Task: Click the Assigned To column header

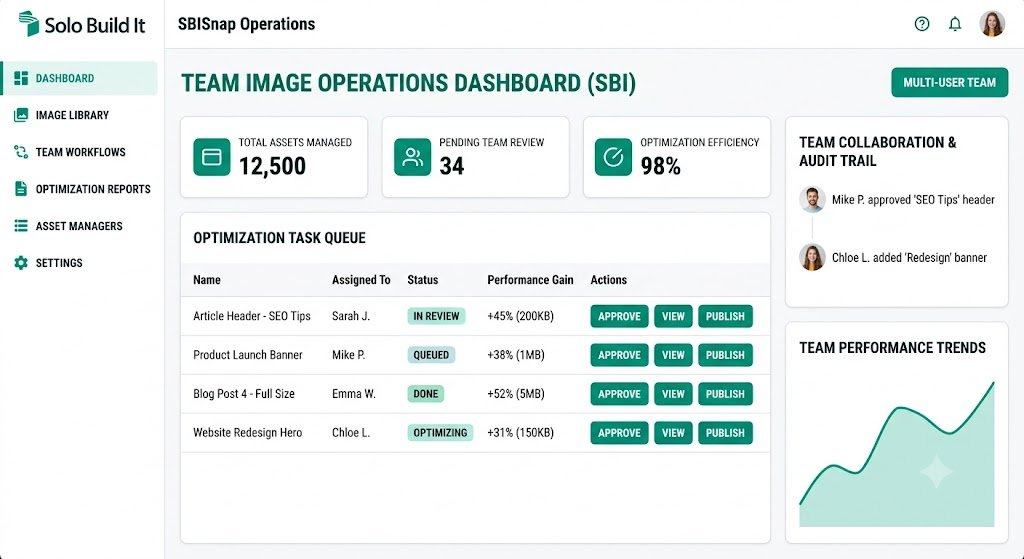Action: pyautogui.click(x=361, y=280)
